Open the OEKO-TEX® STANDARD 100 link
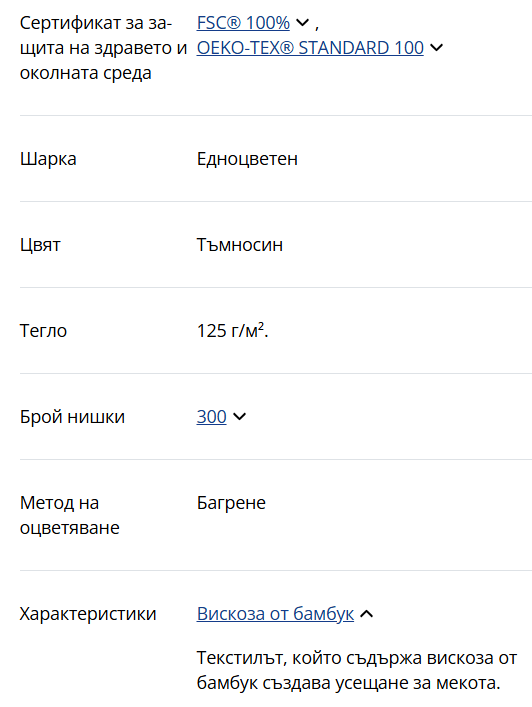Screen dimensions: 532x707 click(310, 48)
